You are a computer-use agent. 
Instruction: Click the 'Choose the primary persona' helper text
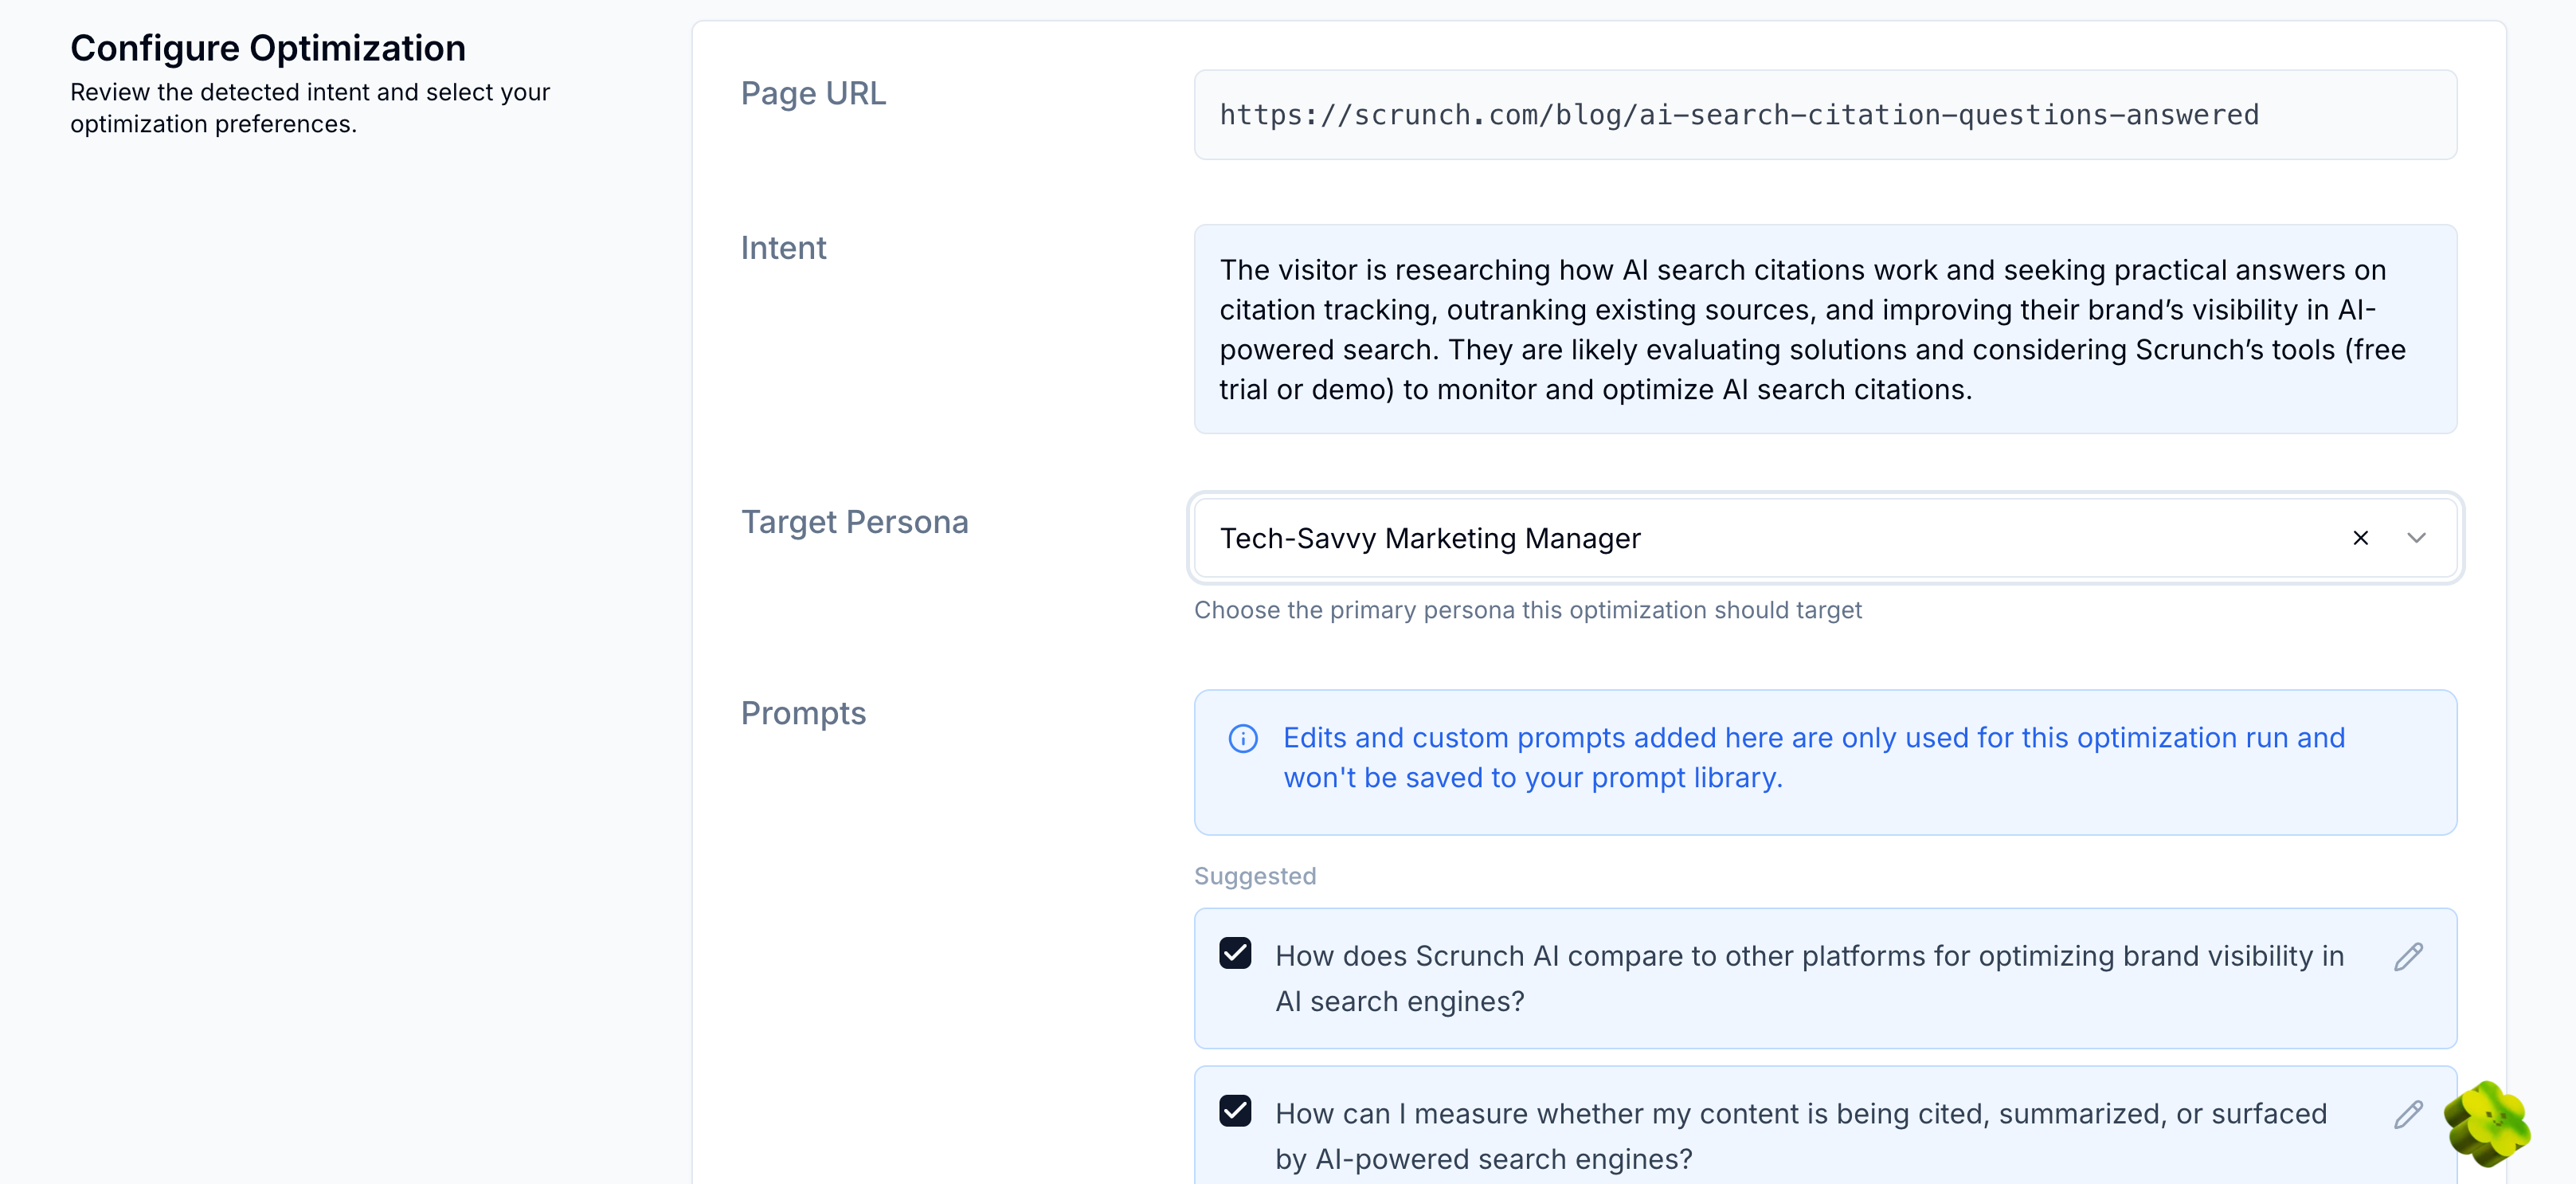[1527, 610]
